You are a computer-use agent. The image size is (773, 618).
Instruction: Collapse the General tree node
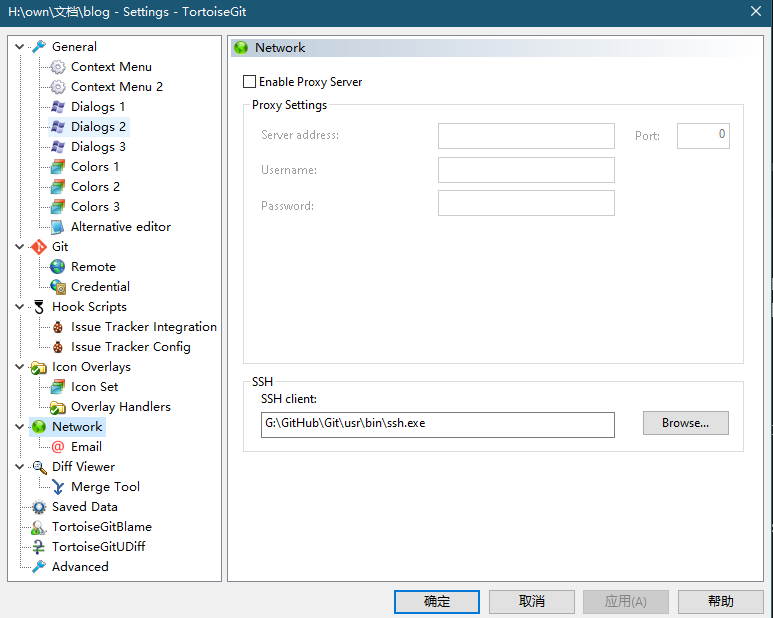point(20,47)
